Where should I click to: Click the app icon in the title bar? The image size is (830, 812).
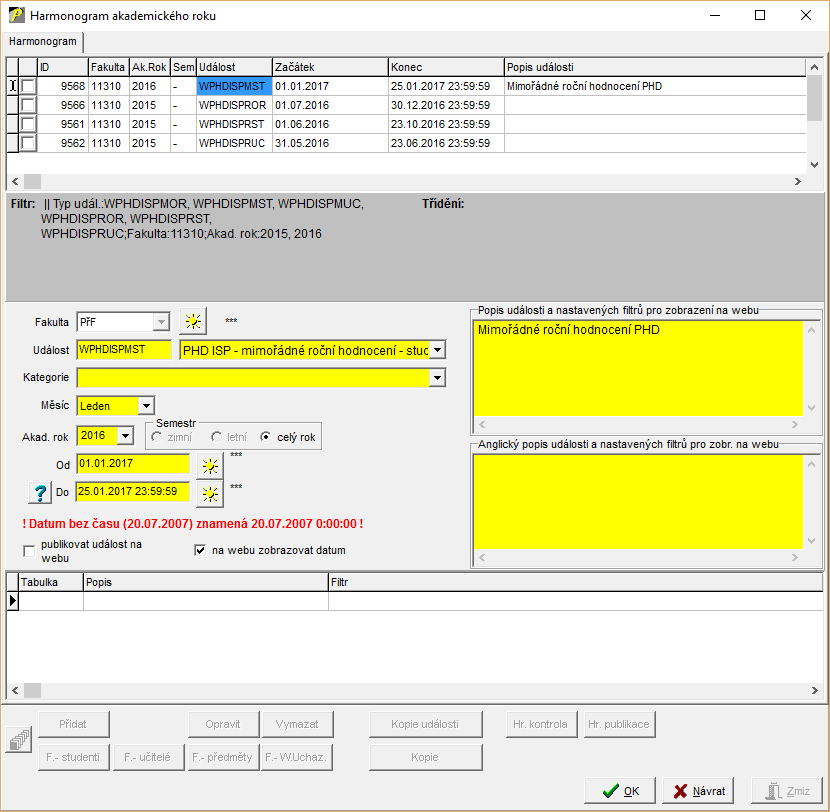[15, 16]
